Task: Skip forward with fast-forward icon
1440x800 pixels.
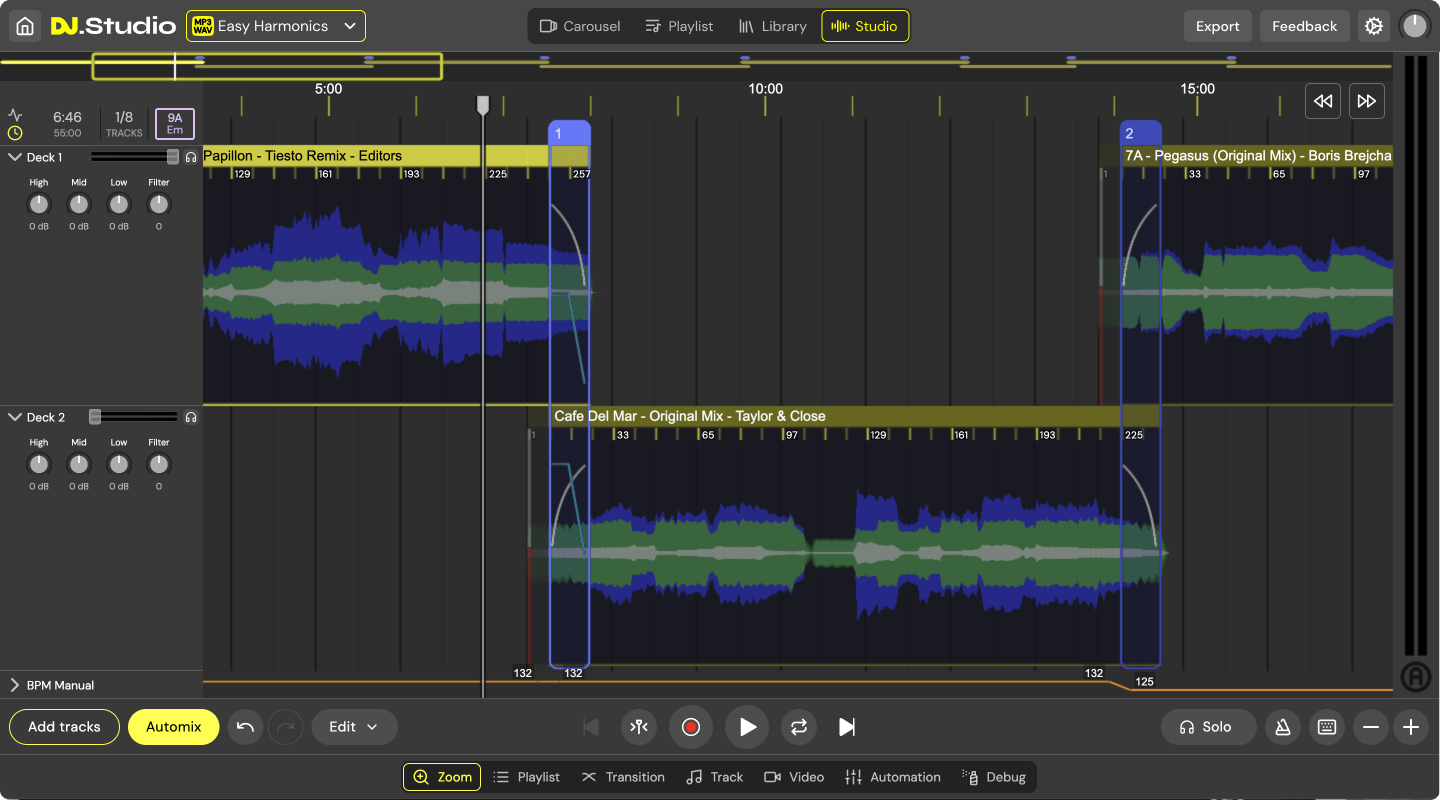Action: (1366, 101)
